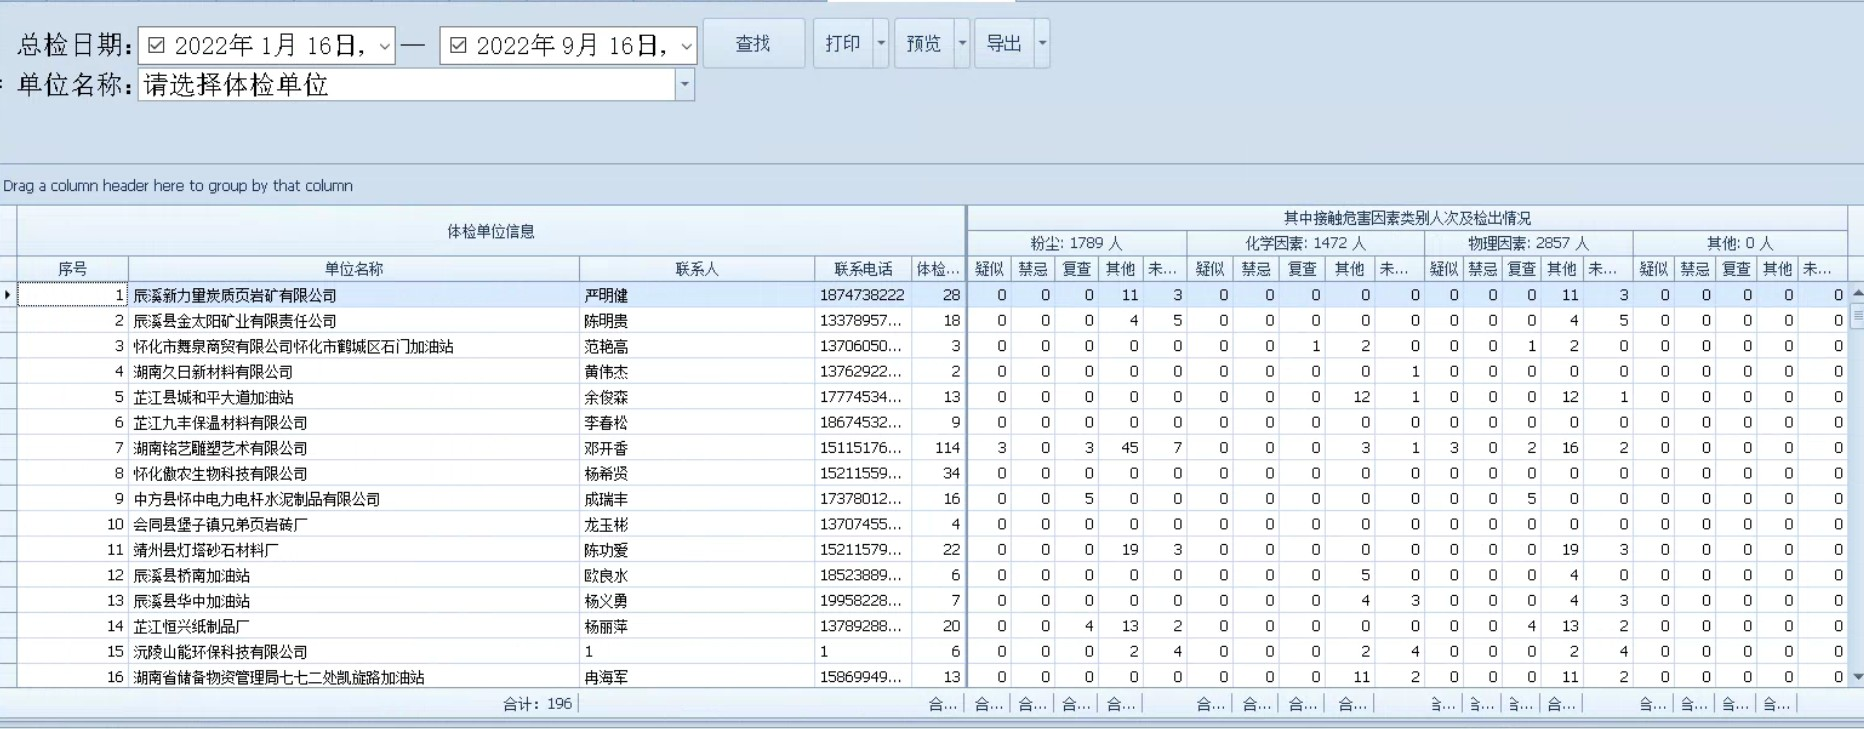The width and height of the screenshot is (1864, 729).
Task: Toggle the start date checkbox
Action: coord(156,46)
